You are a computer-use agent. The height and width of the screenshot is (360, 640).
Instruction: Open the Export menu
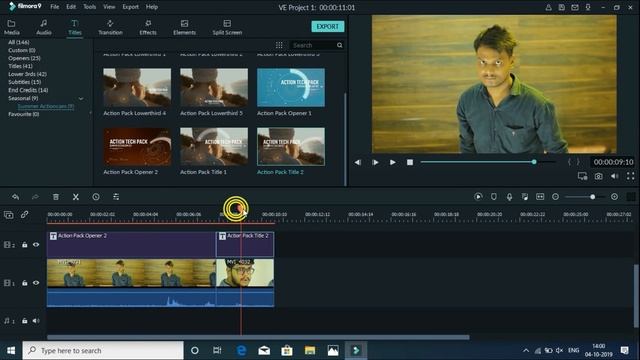(x=130, y=7)
